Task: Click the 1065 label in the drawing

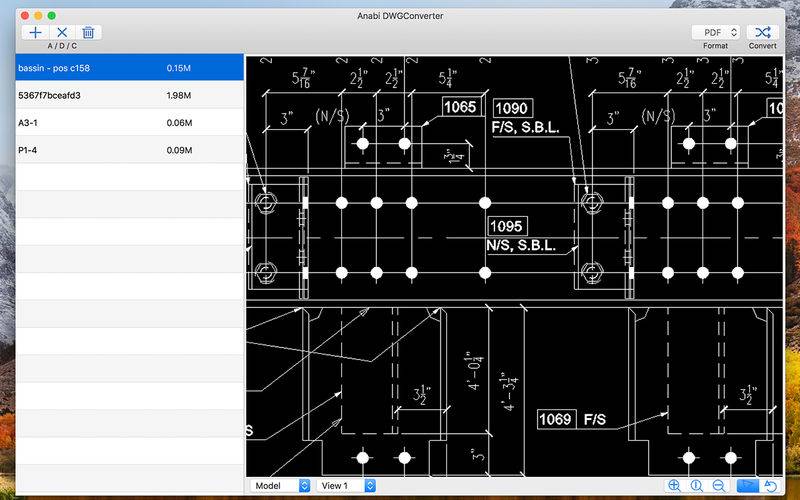Action: click(x=460, y=107)
